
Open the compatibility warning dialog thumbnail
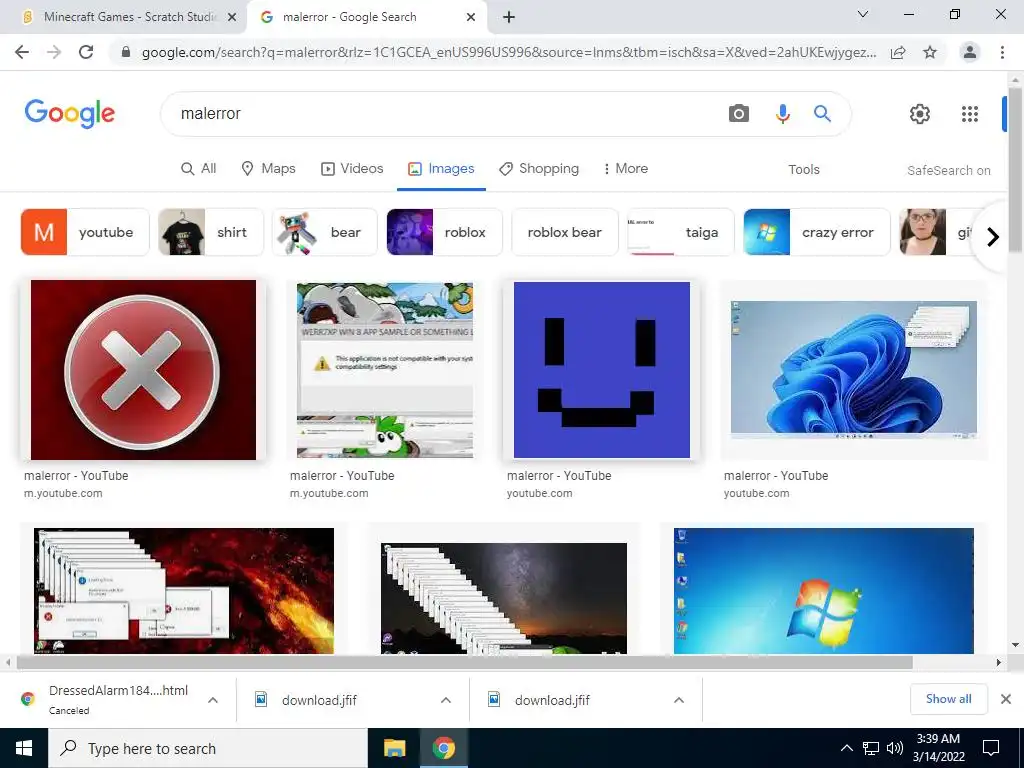tap(385, 370)
